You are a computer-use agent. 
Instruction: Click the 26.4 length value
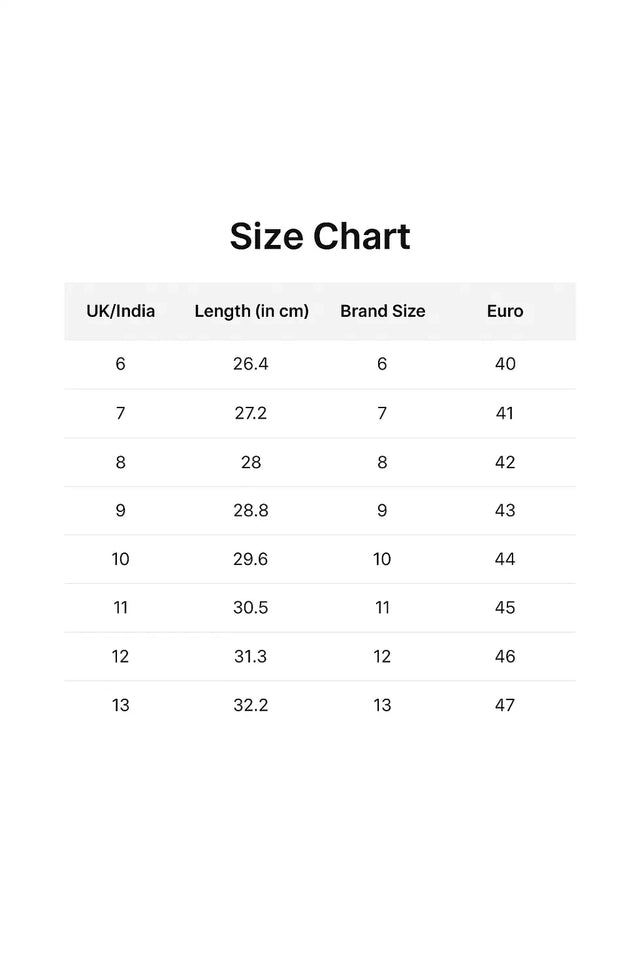coord(251,364)
